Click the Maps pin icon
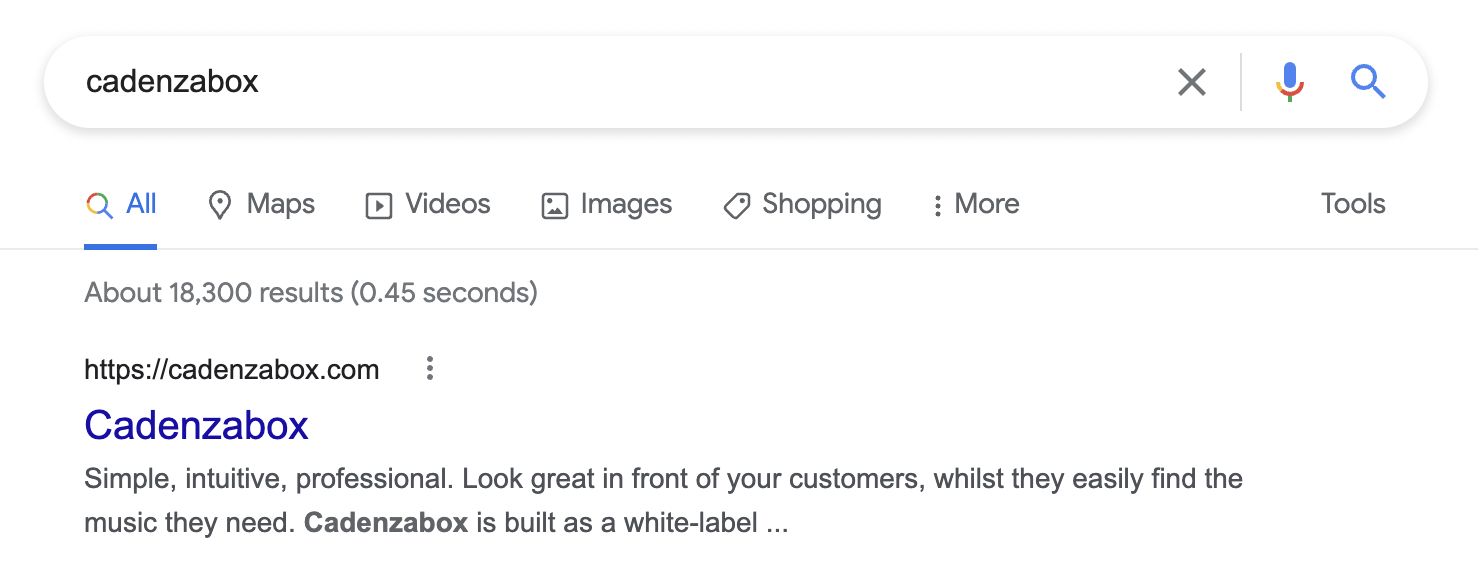 (x=219, y=206)
